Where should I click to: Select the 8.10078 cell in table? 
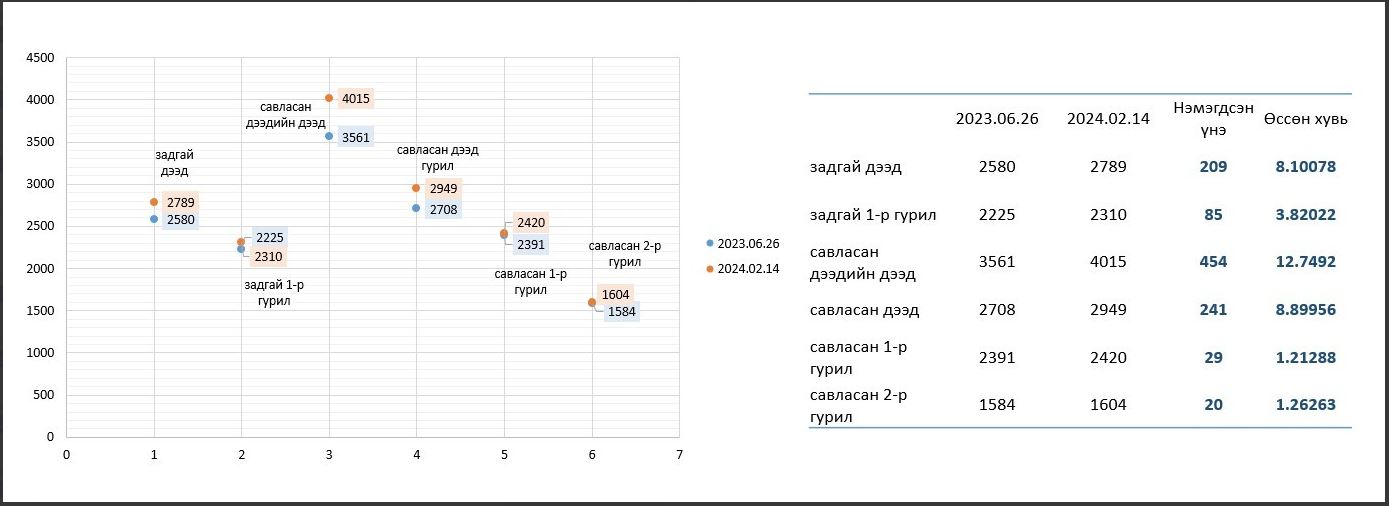point(1305,167)
